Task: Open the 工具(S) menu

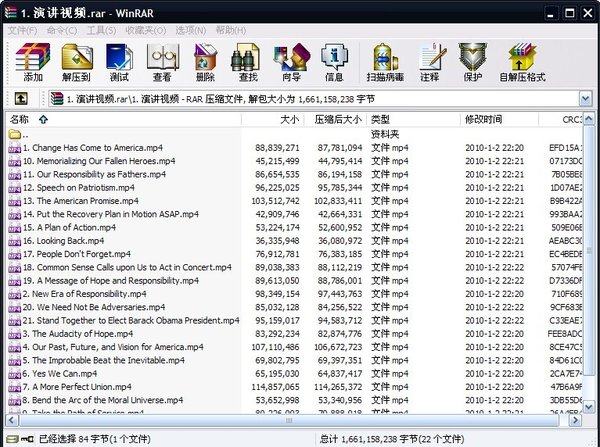Action: 101,31
